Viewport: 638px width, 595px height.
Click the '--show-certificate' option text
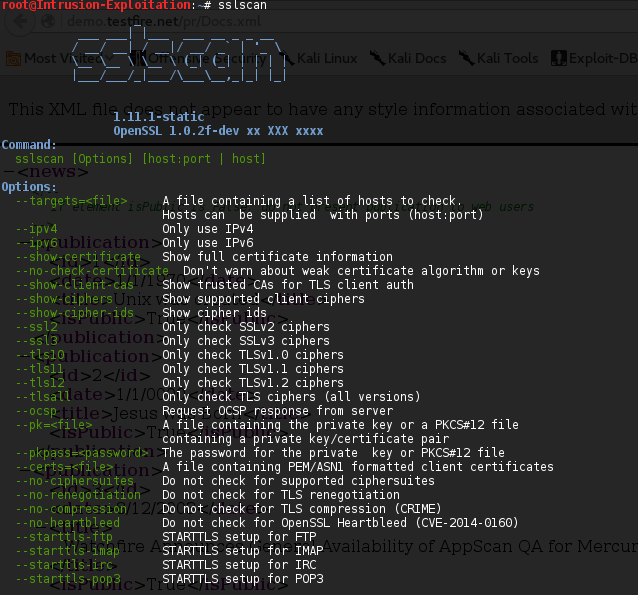(78, 257)
